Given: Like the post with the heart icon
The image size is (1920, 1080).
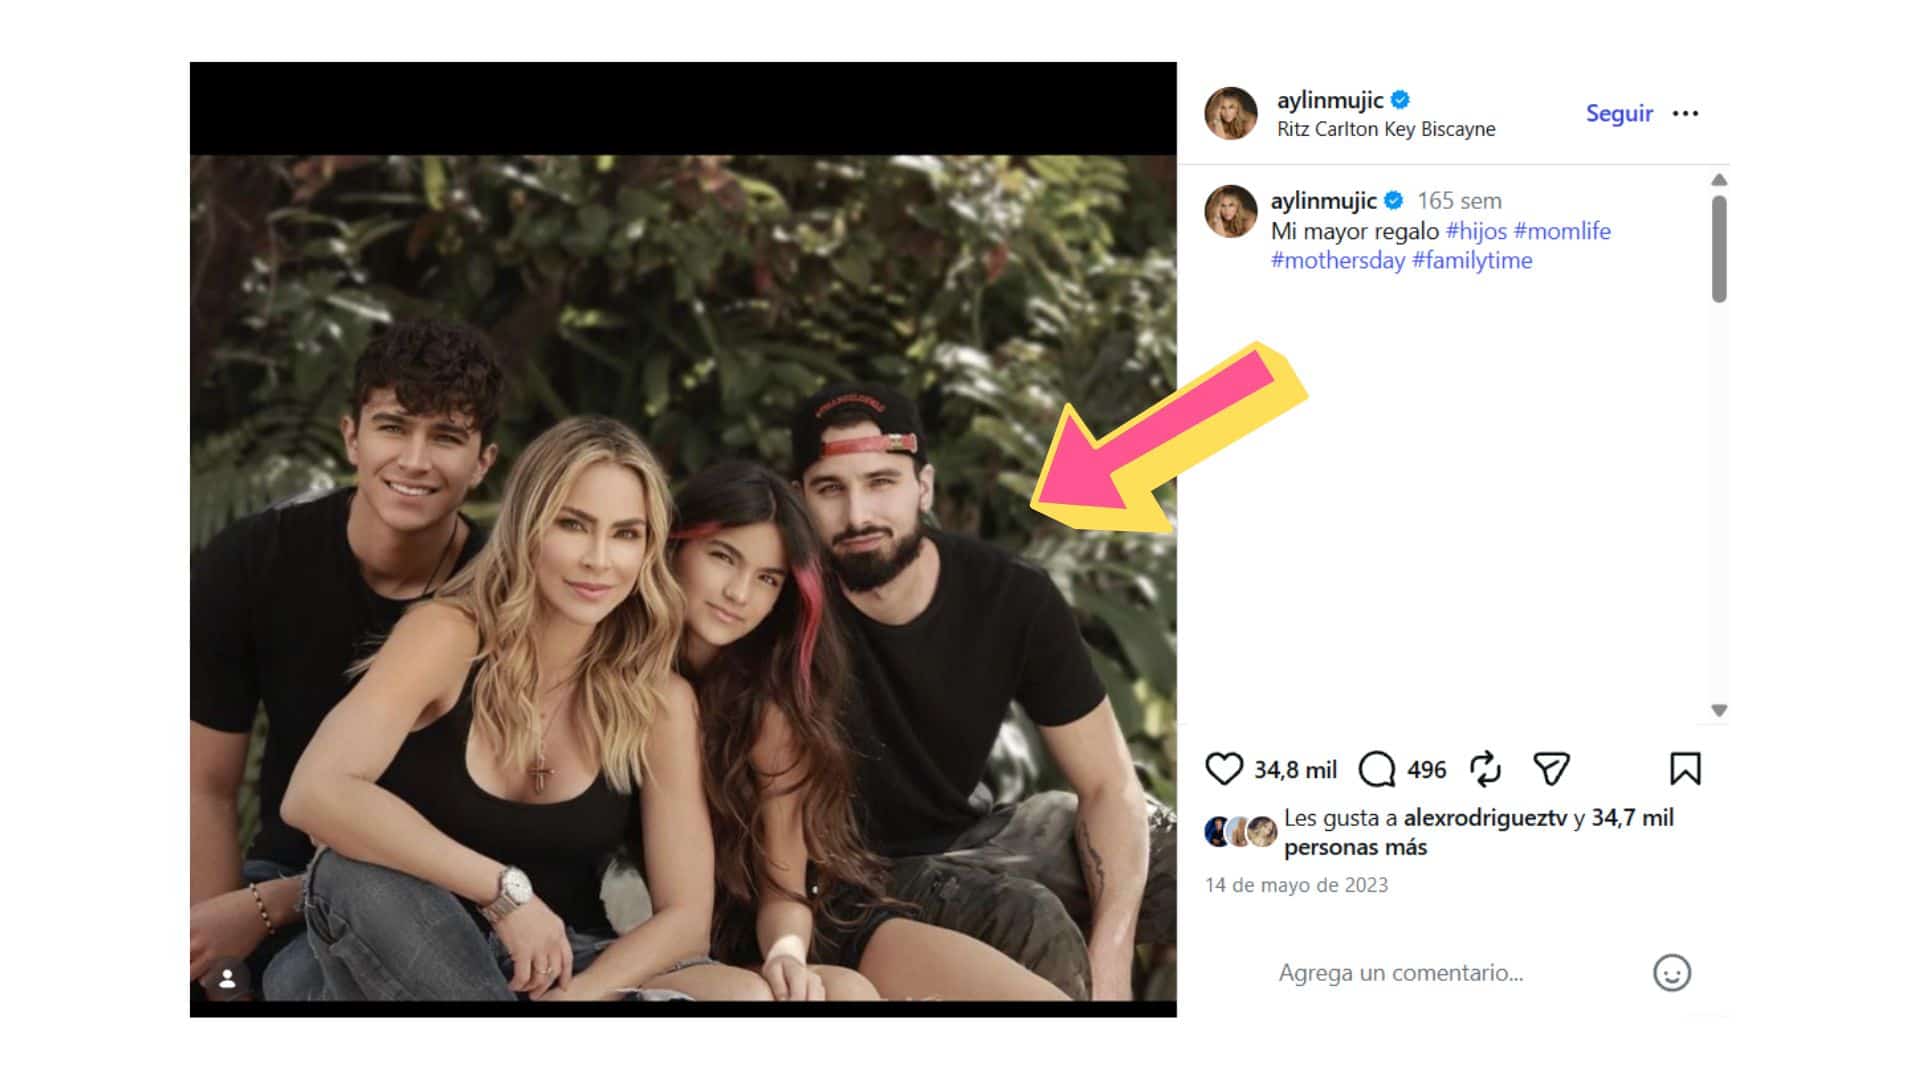Looking at the screenshot, I should click(x=1223, y=769).
